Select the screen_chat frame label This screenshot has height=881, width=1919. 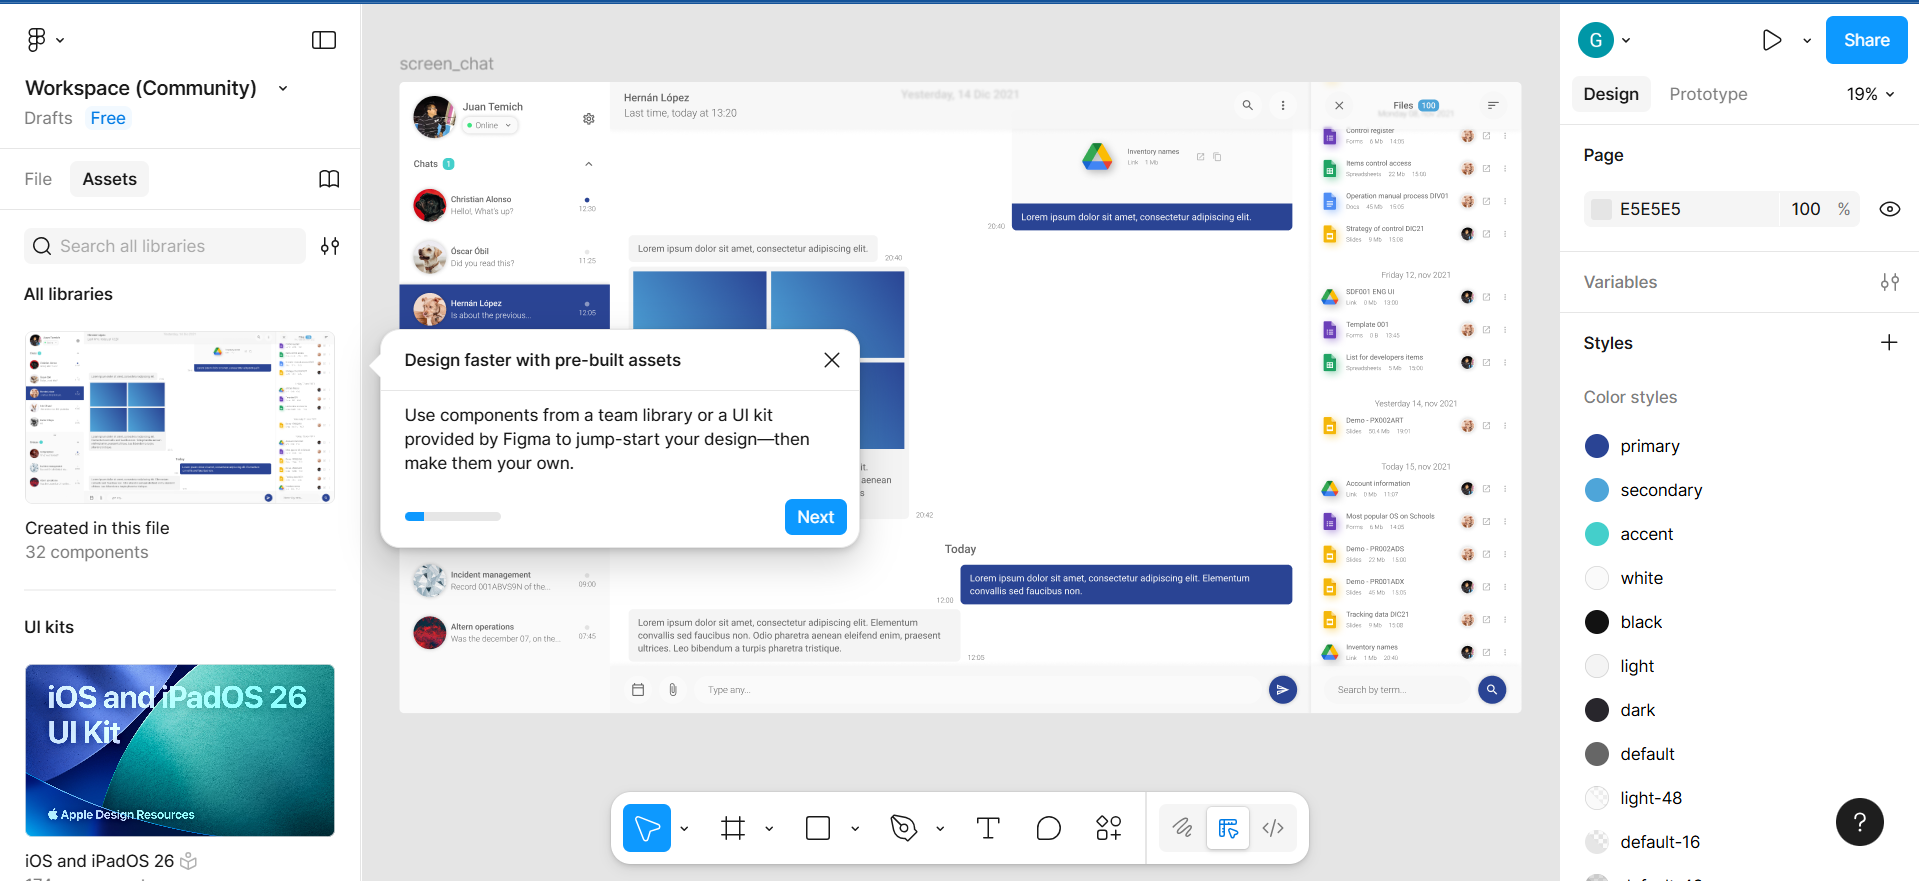[x=446, y=64]
